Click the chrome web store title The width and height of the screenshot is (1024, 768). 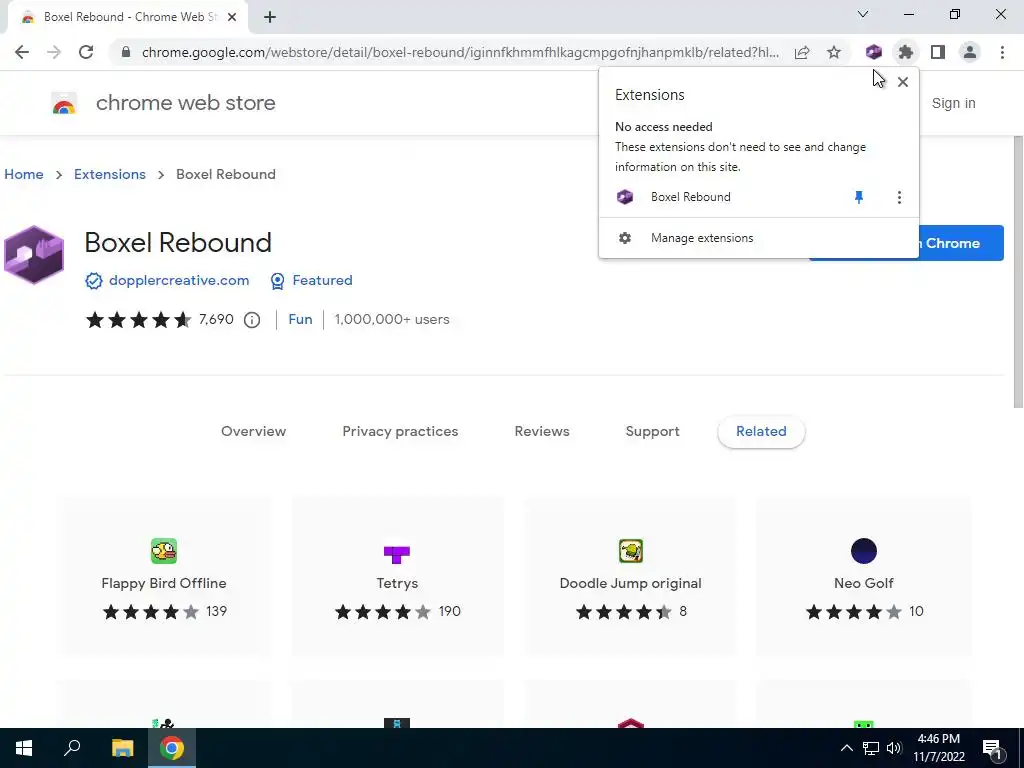[185, 103]
